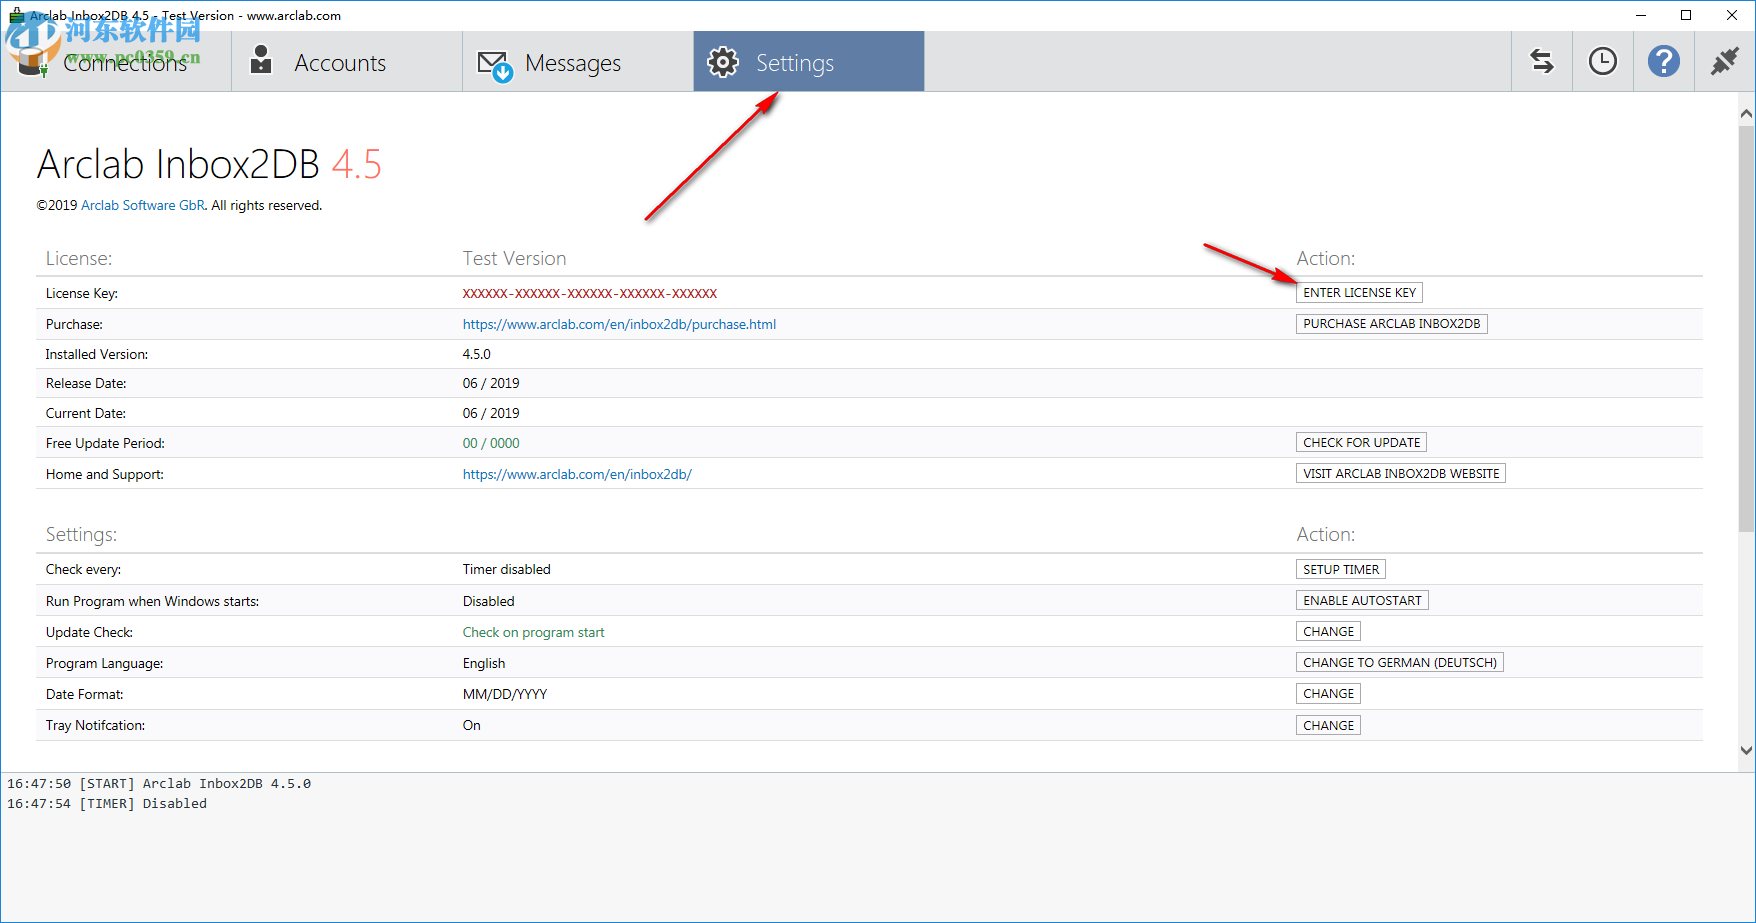Select the Settings tab
Image resolution: width=1756 pixels, height=923 pixels.
click(x=809, y=62)
